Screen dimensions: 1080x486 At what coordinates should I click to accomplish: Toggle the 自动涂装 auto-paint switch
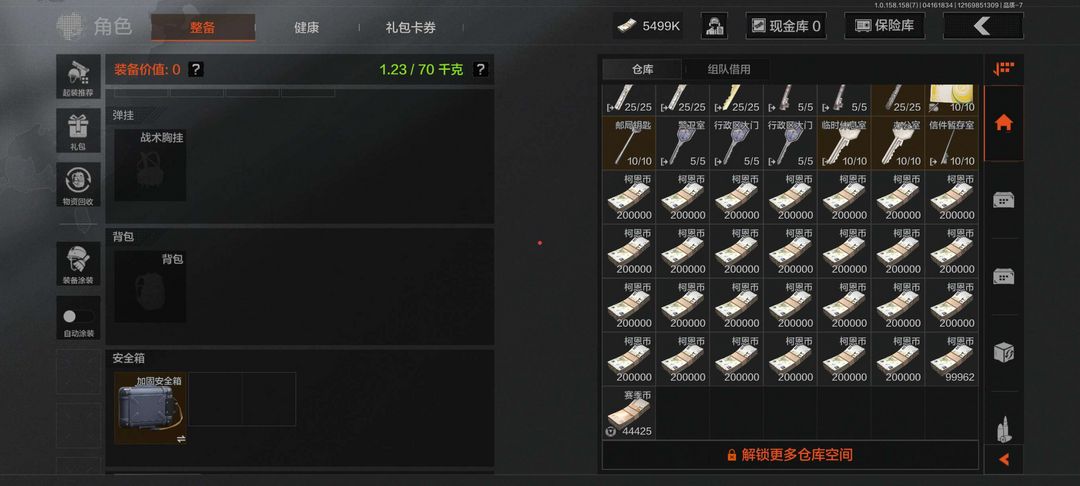[78, 317]
